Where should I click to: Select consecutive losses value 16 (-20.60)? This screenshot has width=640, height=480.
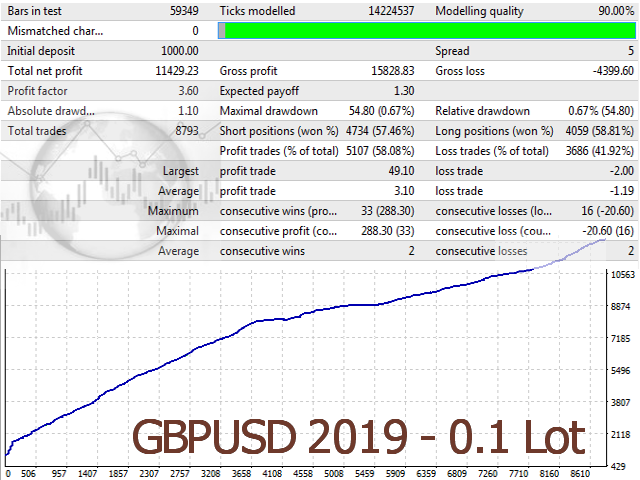pos(607,211)
